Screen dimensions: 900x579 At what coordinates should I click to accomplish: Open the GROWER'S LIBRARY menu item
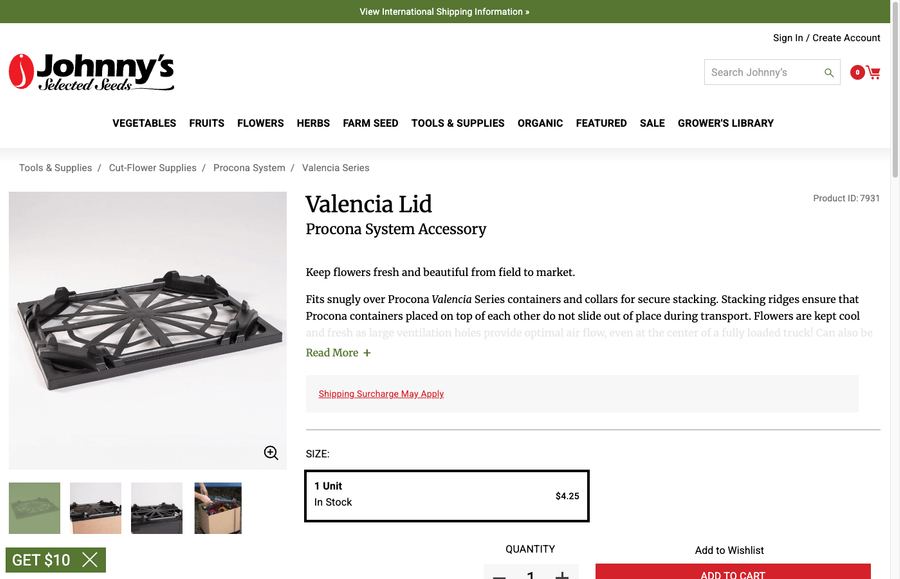pos(725,123)
